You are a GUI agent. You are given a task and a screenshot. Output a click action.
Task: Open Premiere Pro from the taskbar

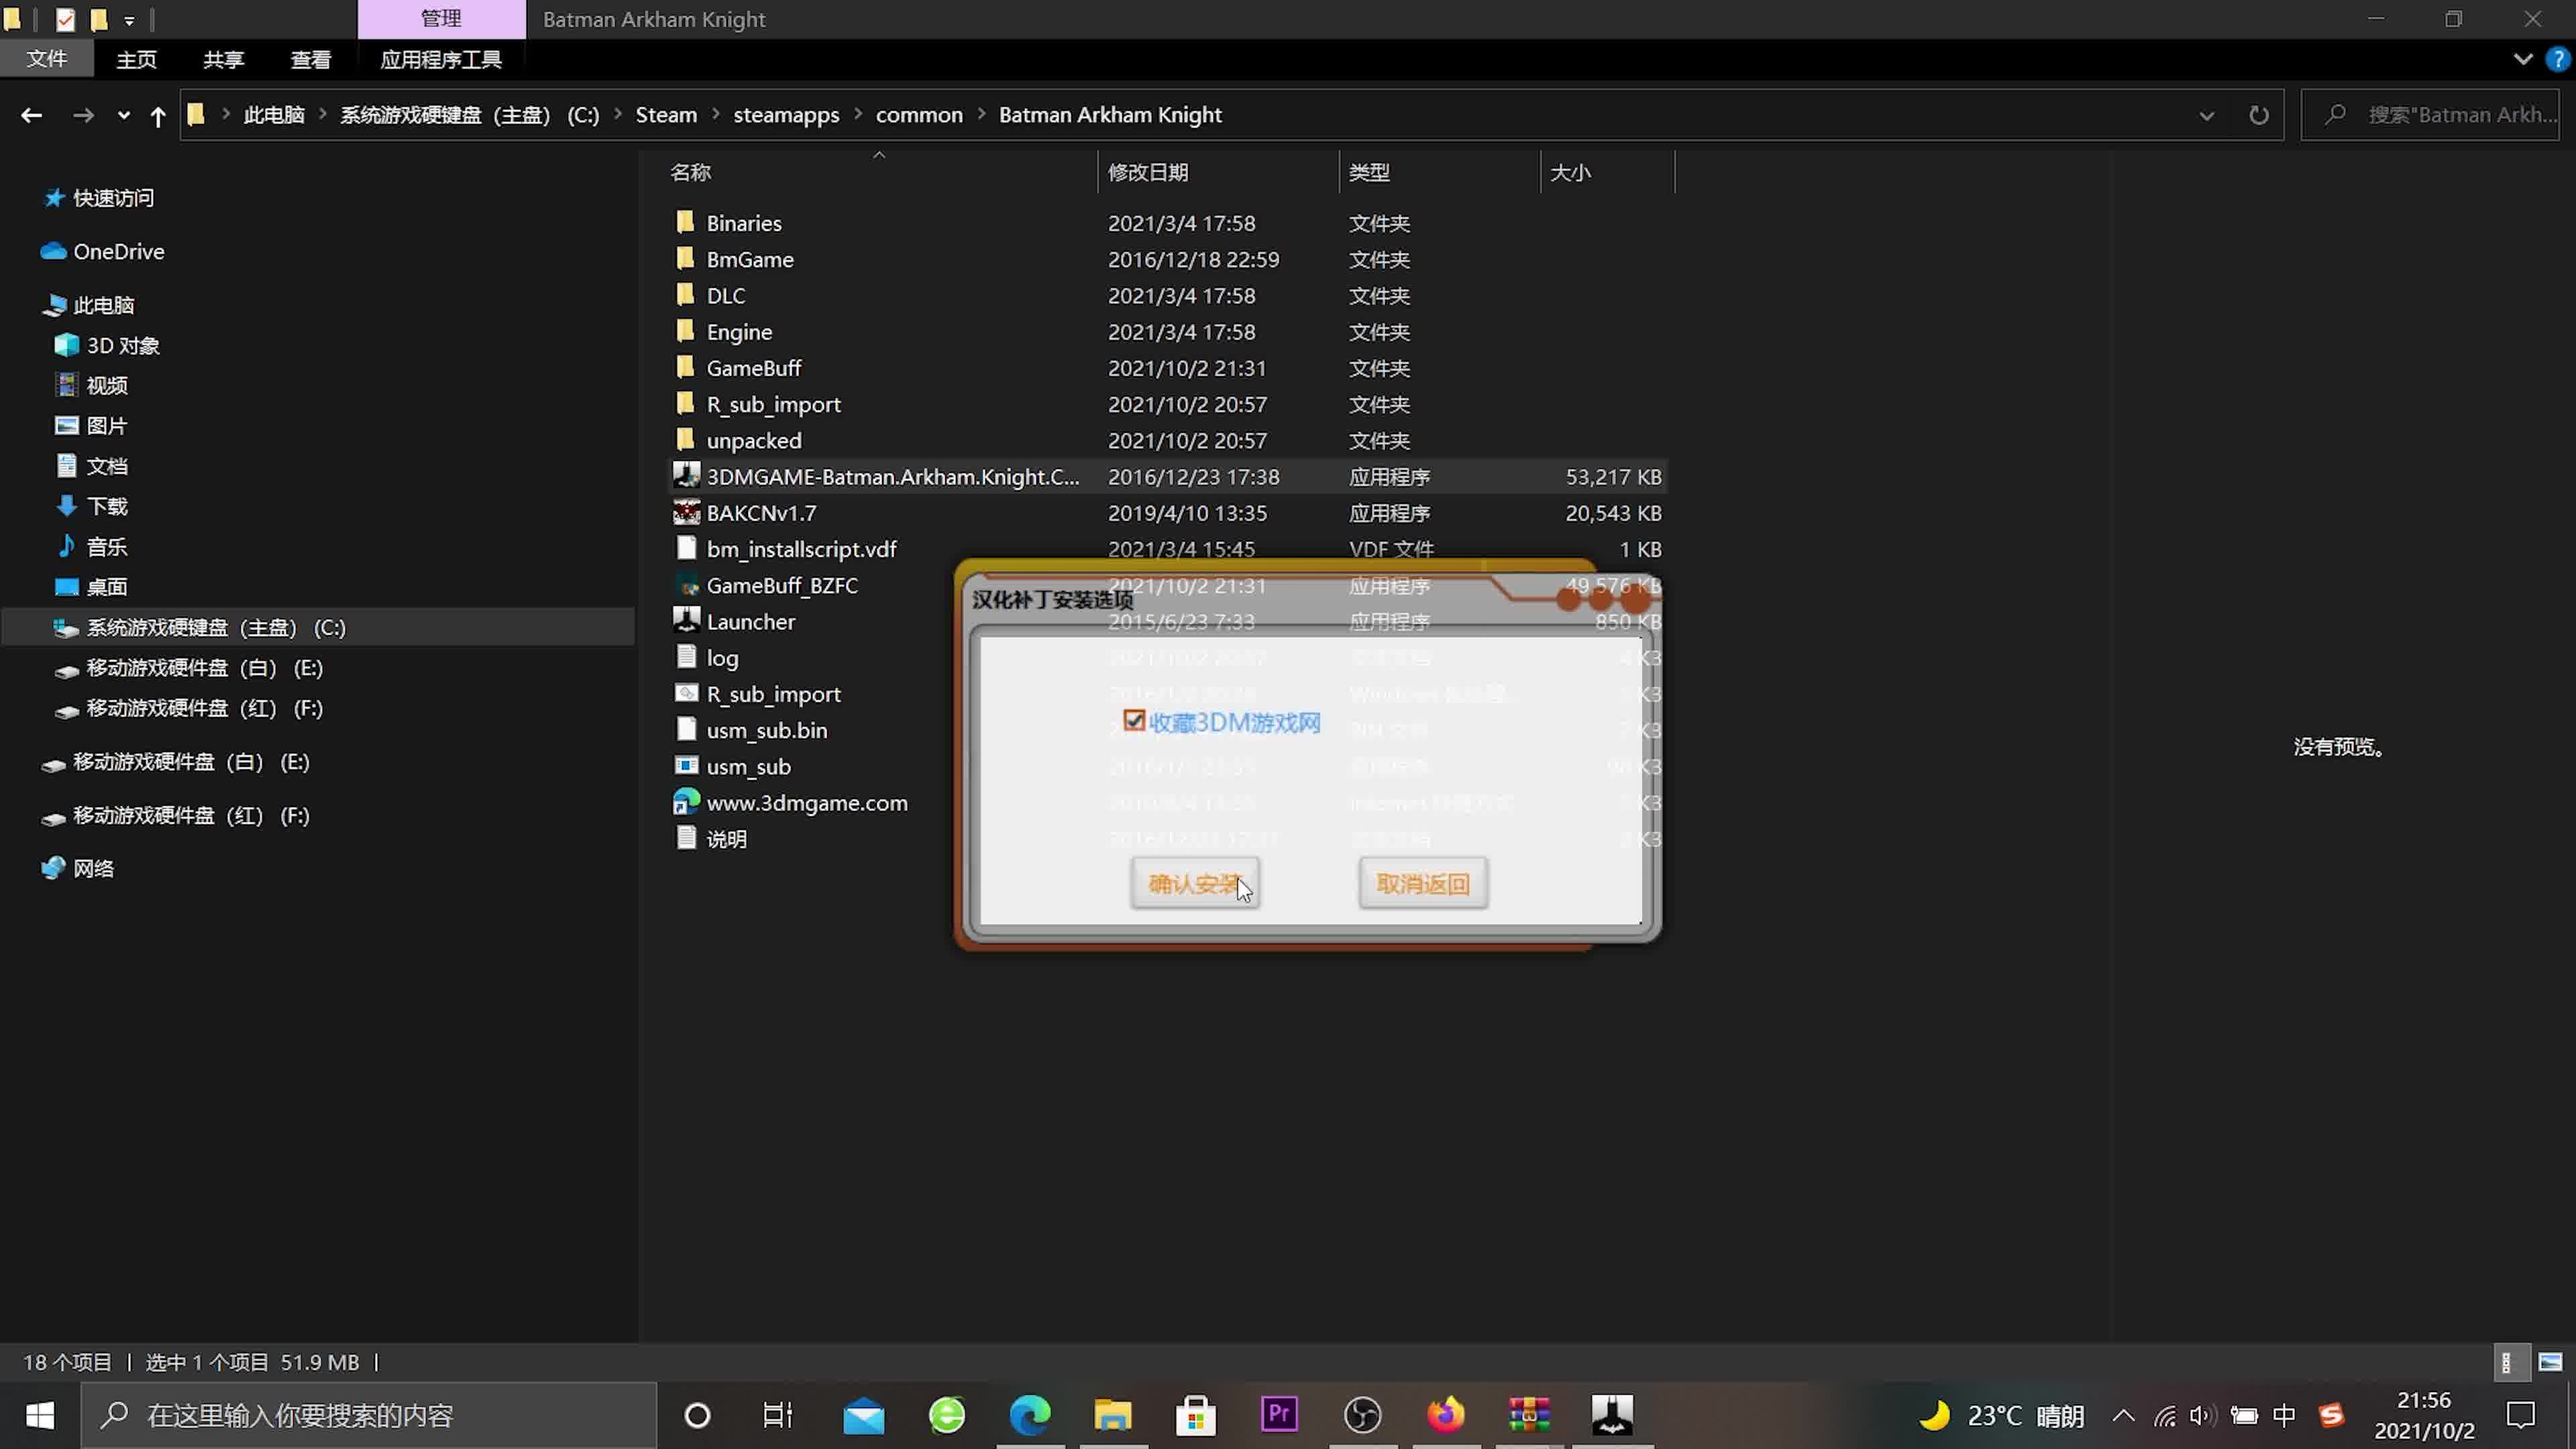point(1279,1415)
